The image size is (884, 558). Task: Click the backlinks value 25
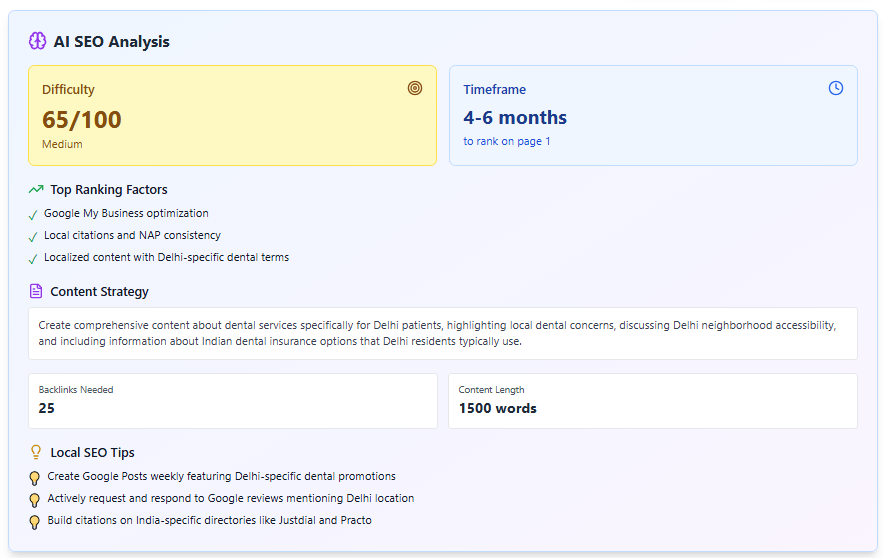point(46,408)
